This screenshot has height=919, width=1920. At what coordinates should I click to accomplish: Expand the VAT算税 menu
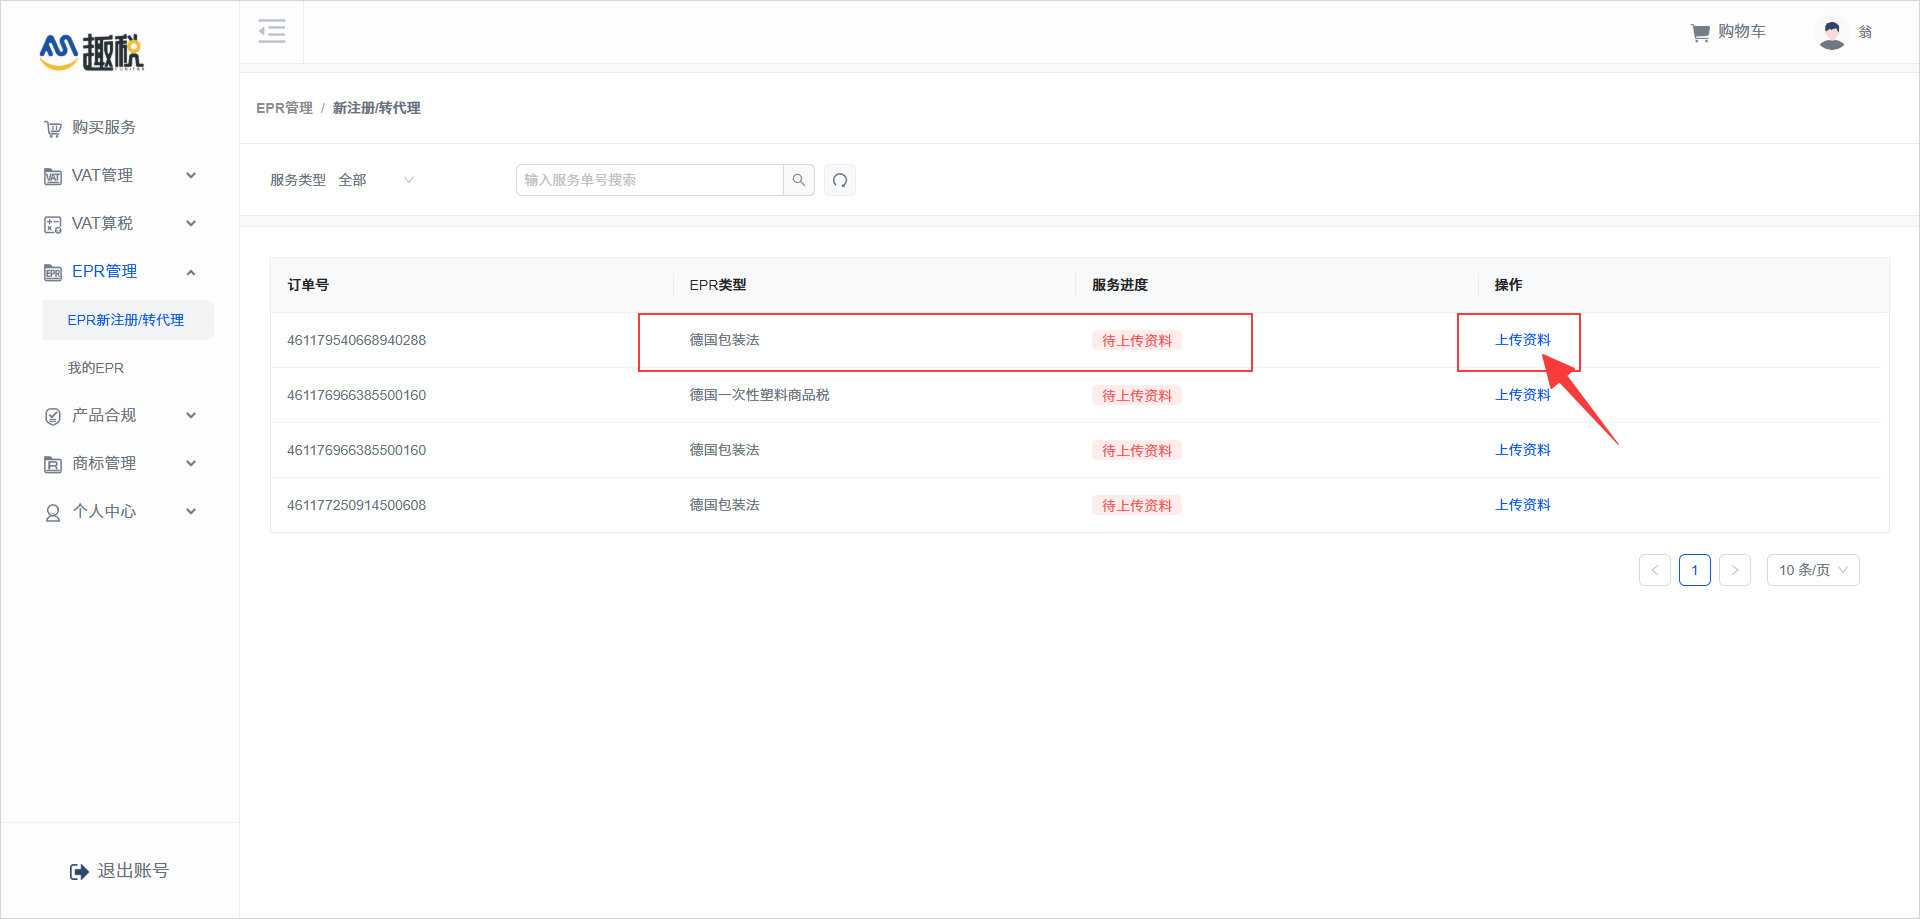(120, 224)
